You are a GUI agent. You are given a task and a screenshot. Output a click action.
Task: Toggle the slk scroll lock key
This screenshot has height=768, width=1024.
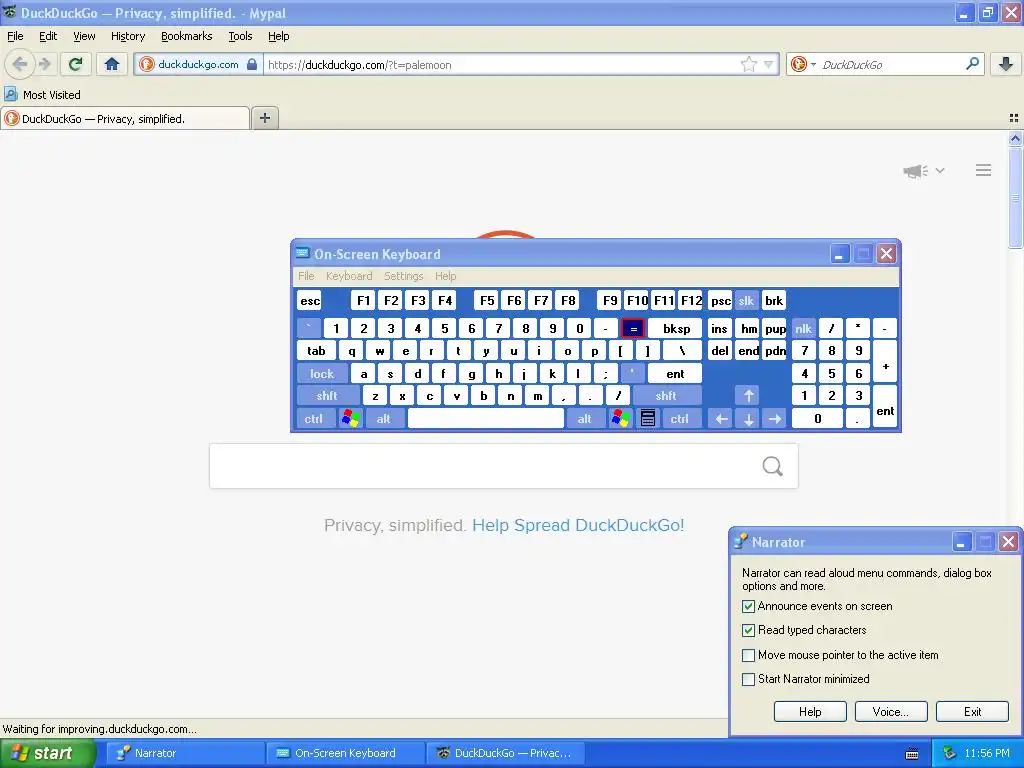click(746, 300)
